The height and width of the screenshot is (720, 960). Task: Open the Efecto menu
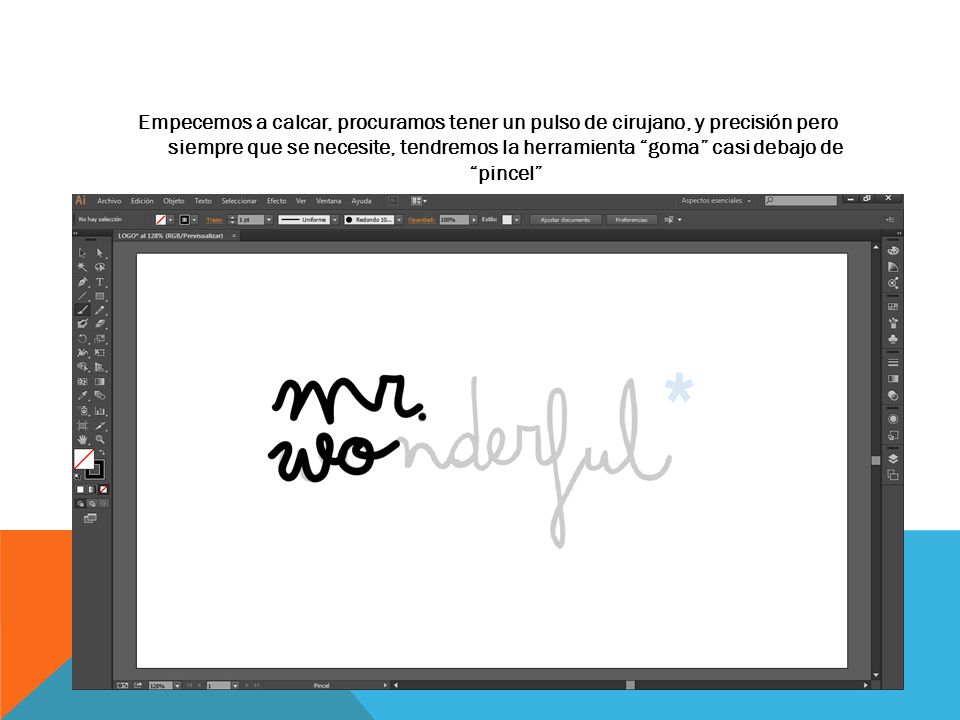click(276, 201)
